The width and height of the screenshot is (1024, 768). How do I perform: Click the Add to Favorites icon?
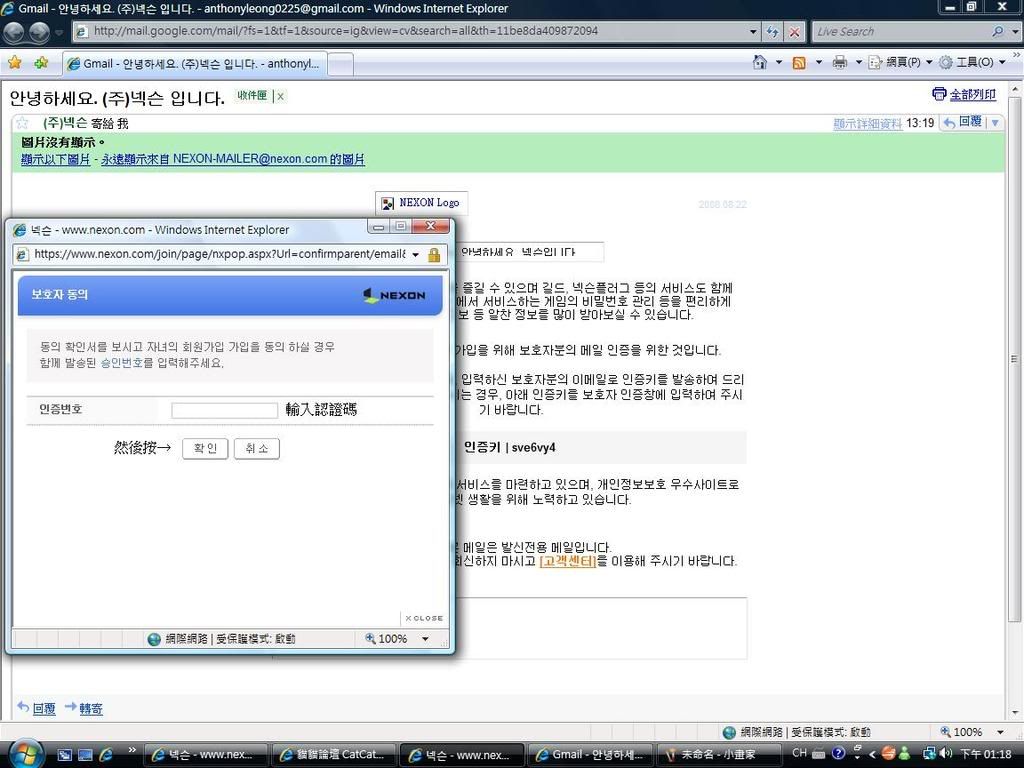pos(41,62)
